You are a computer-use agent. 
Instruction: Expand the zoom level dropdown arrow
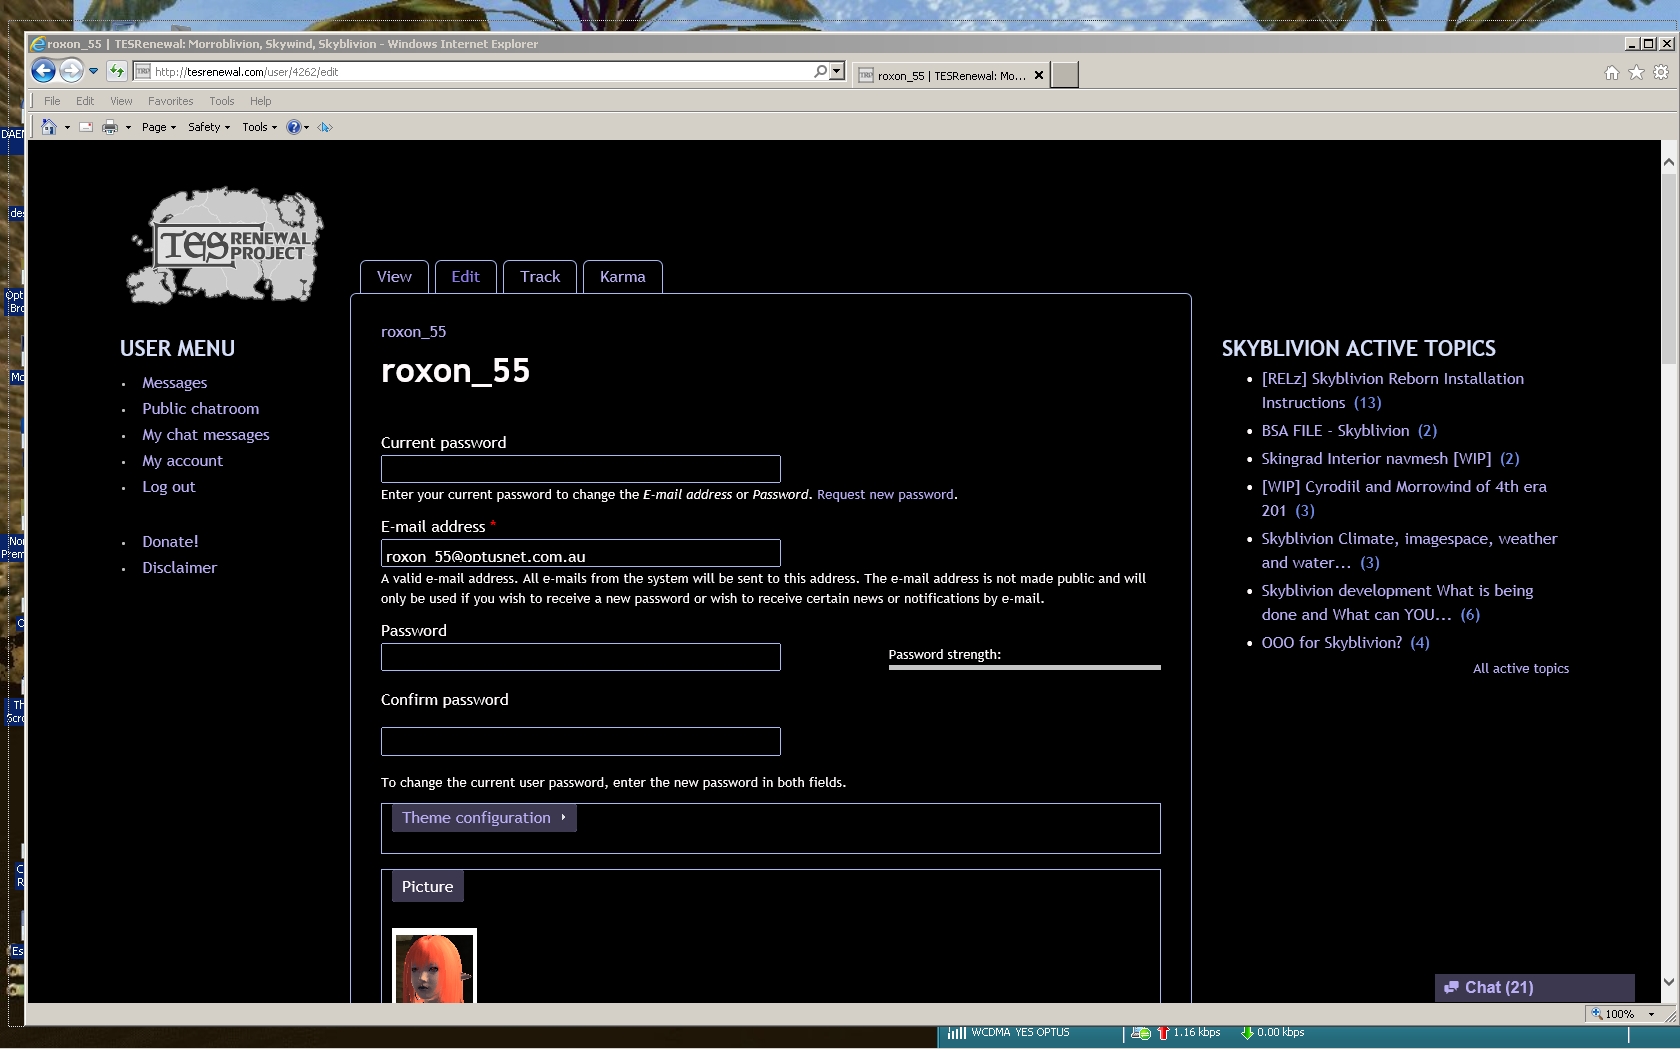(1651, 1014)
